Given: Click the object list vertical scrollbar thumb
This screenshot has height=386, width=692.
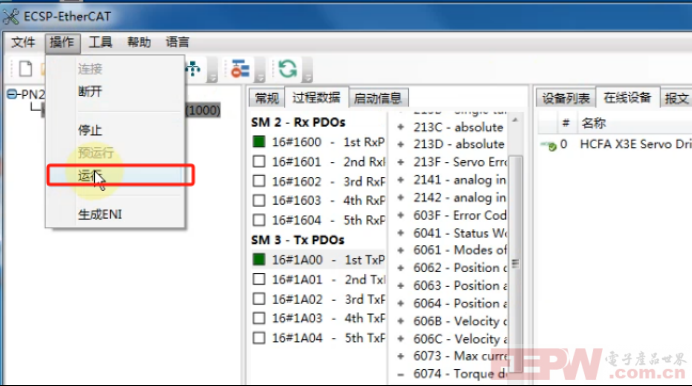Looking at the screenshot, I should click(515, 265).
